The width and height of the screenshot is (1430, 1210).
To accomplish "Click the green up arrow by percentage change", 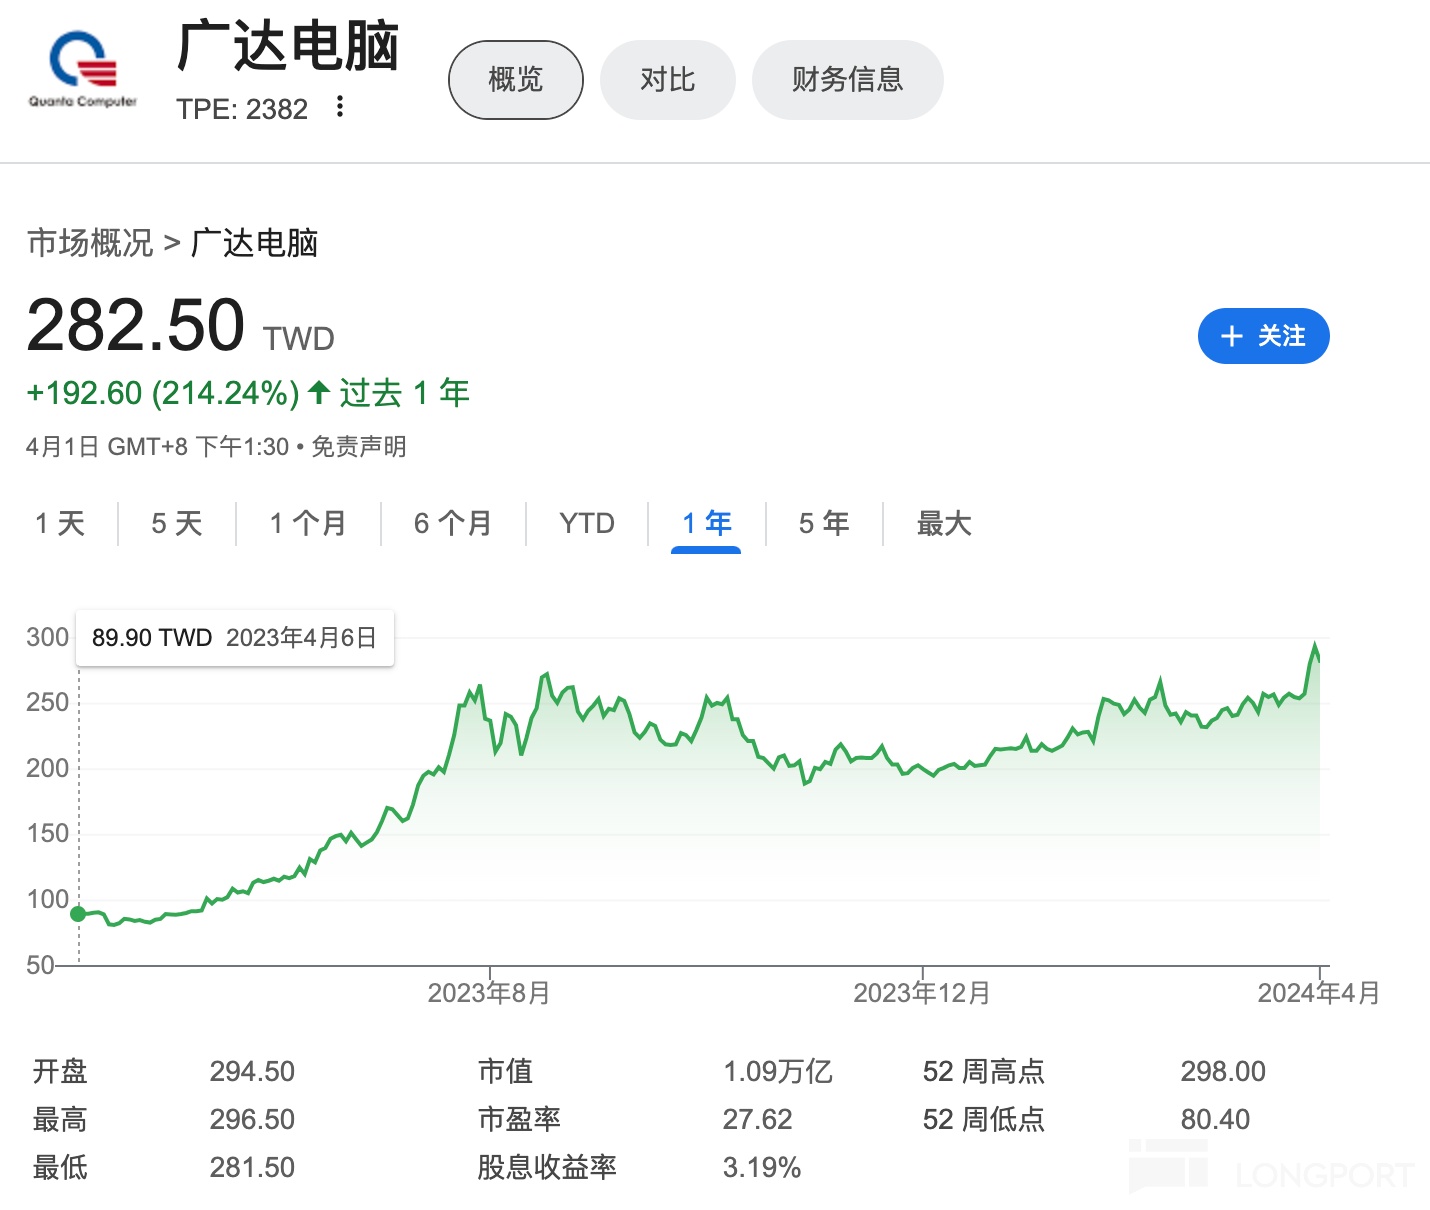I will 319,392.
